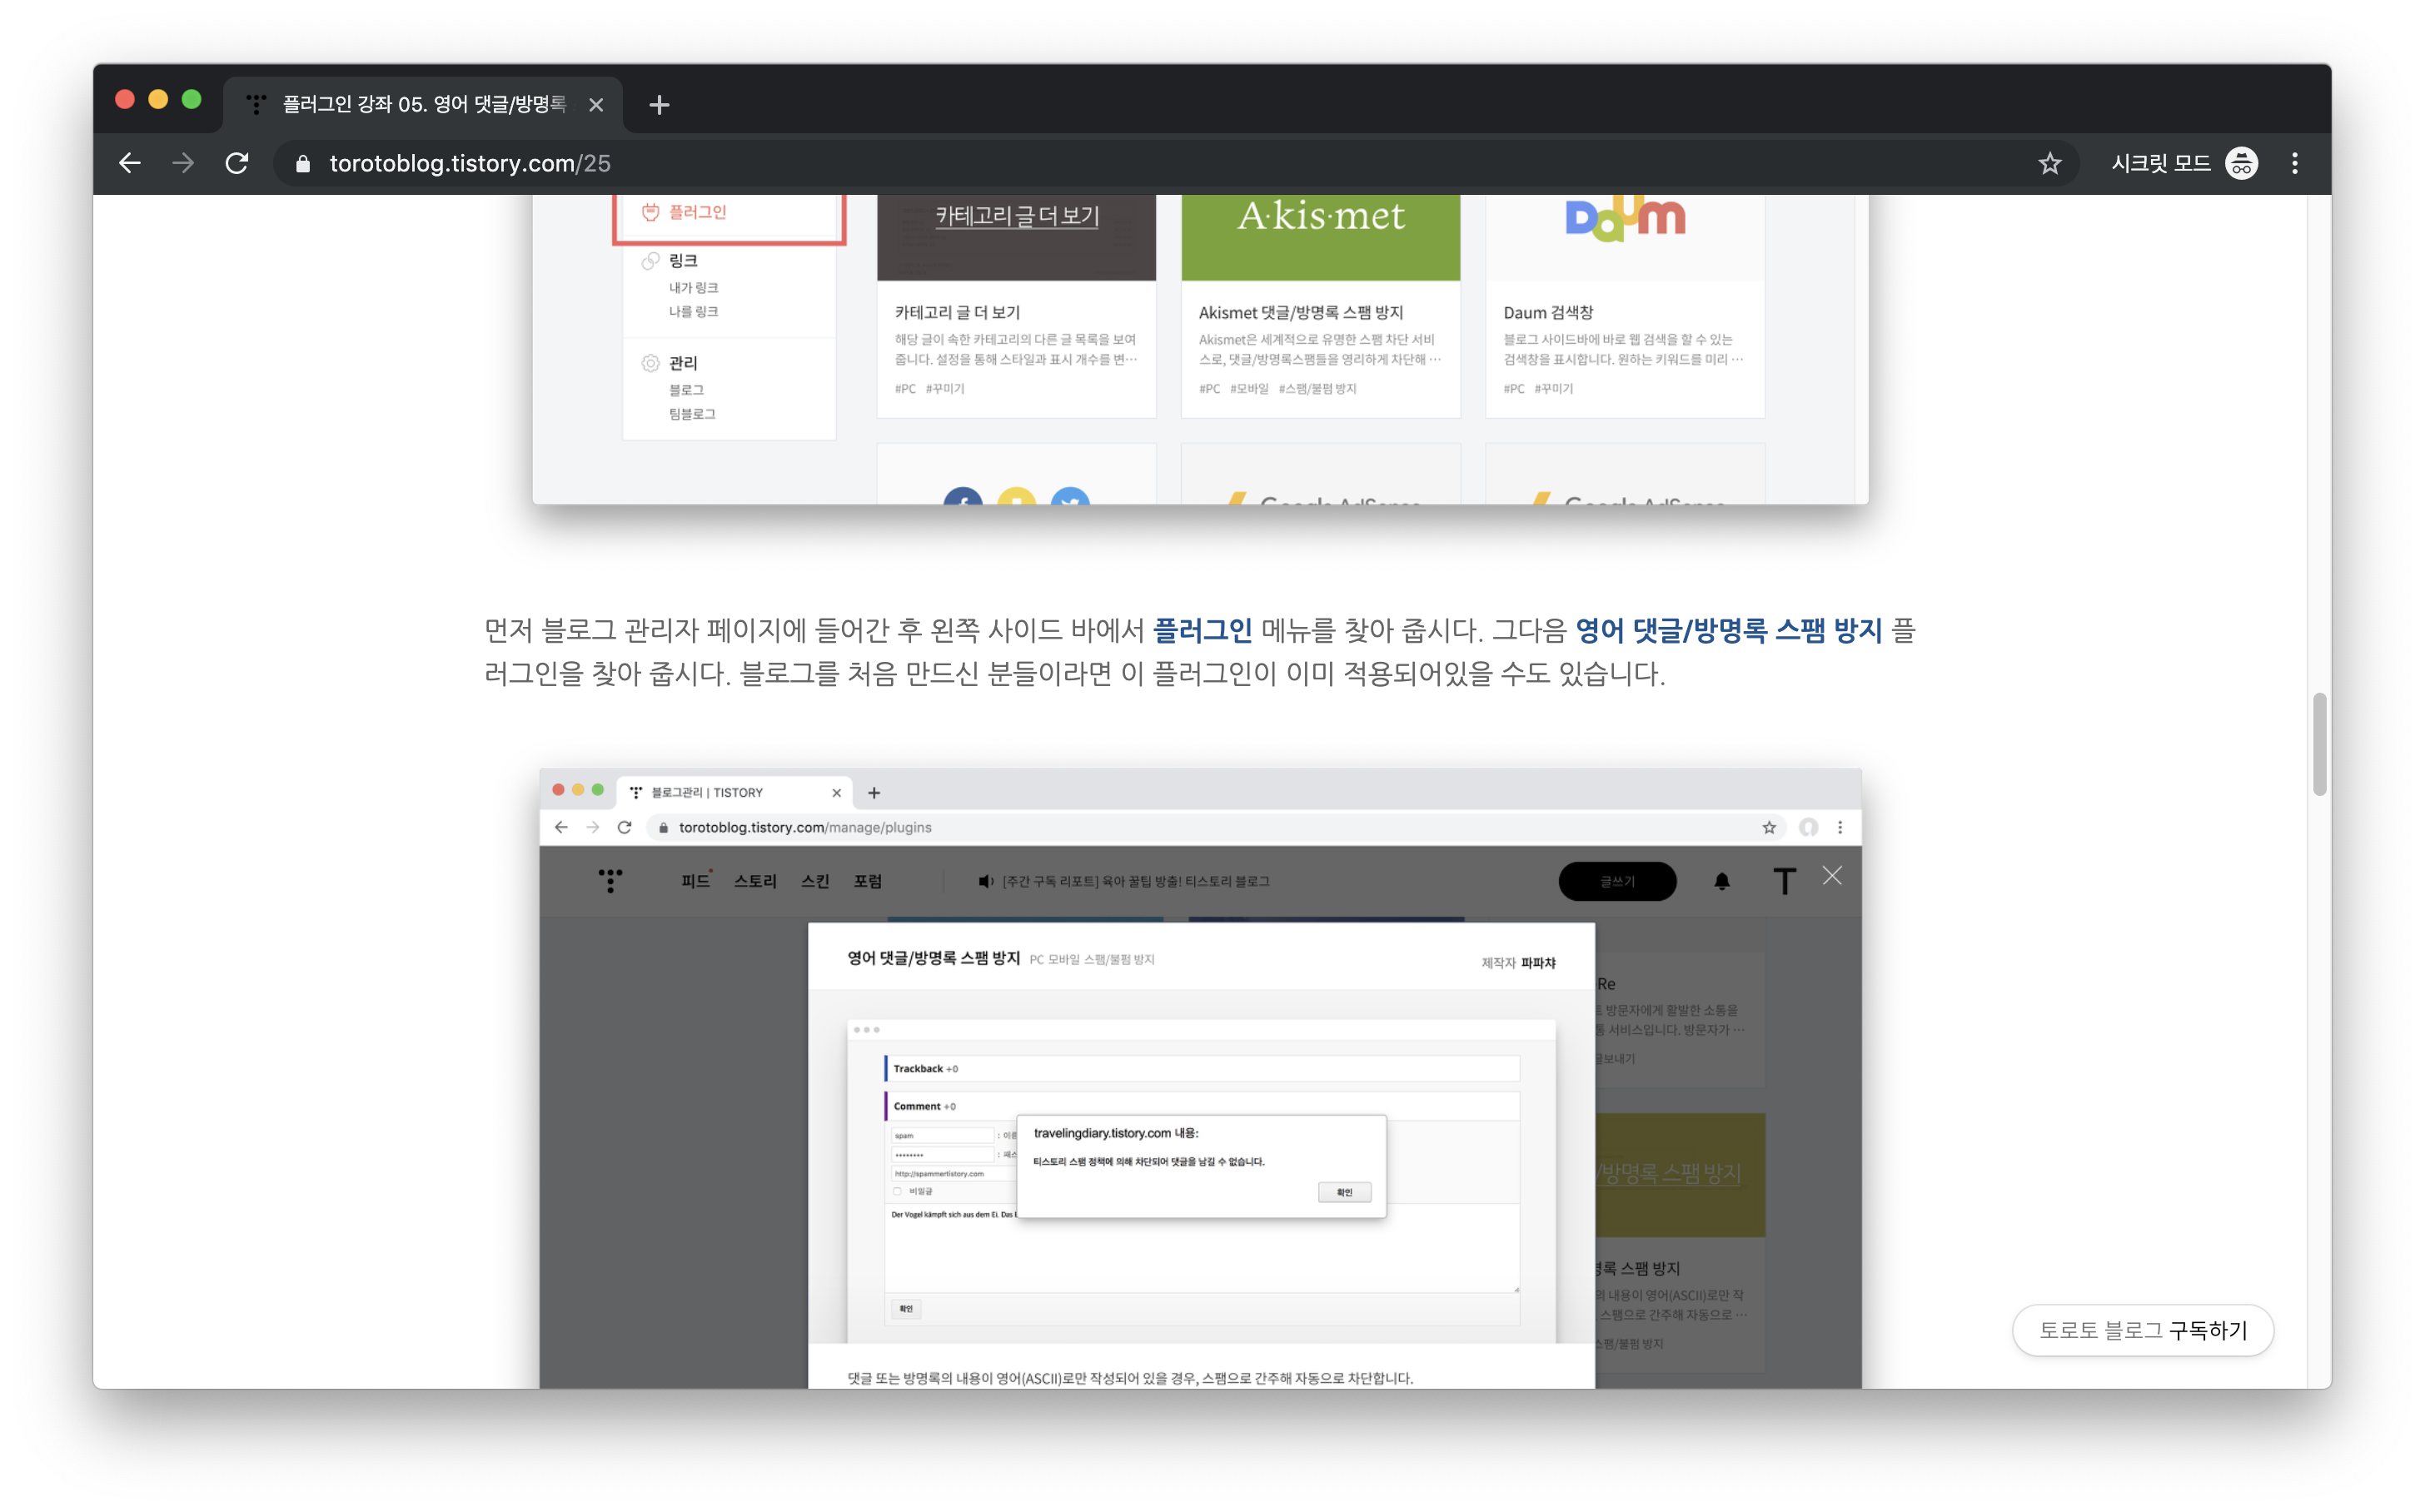Click the embedded browser's new tab plus
The image size is (2425, 1512).
874,792
